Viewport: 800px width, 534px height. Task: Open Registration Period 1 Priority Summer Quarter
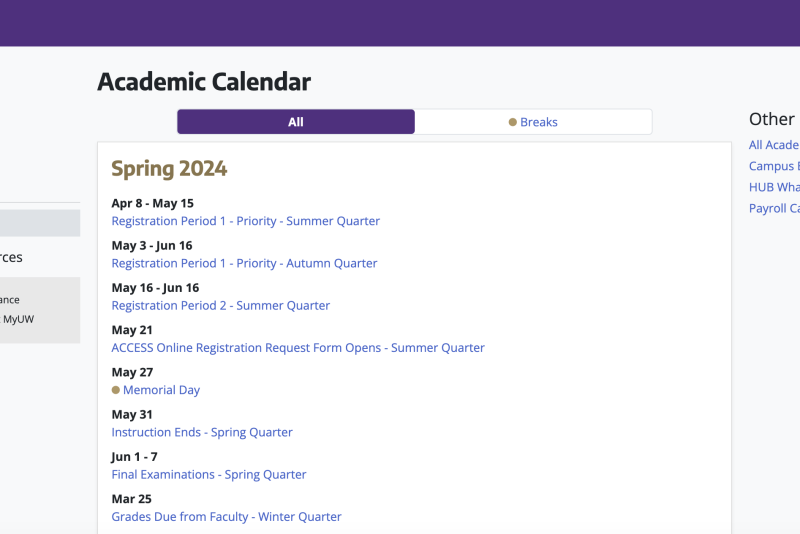click(245, 221)
